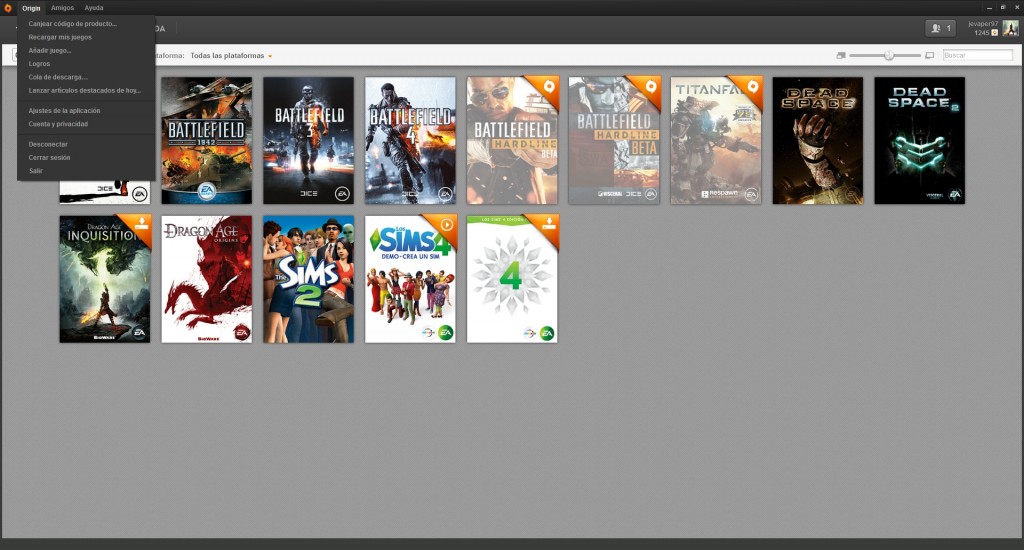Screen dimensions: 1024x550
Task: Choose Lanzar artículos destacados de hoy
Action: pyautogui.click(x=86, y=91)
